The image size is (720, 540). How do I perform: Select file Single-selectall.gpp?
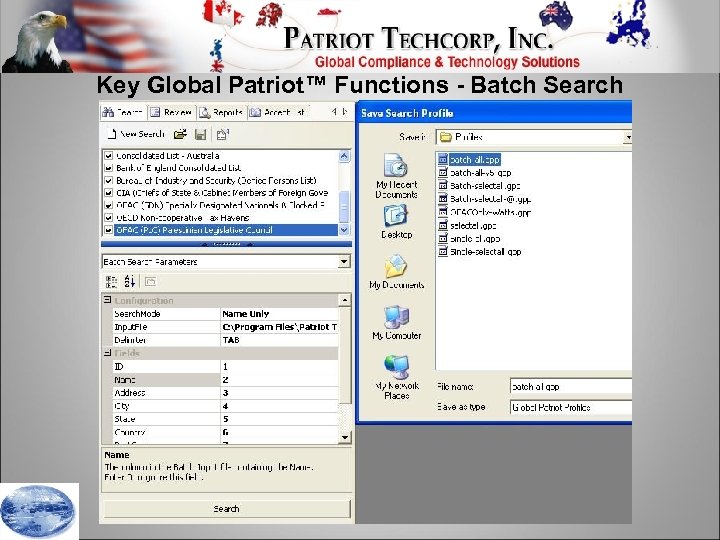click(480, 252)
